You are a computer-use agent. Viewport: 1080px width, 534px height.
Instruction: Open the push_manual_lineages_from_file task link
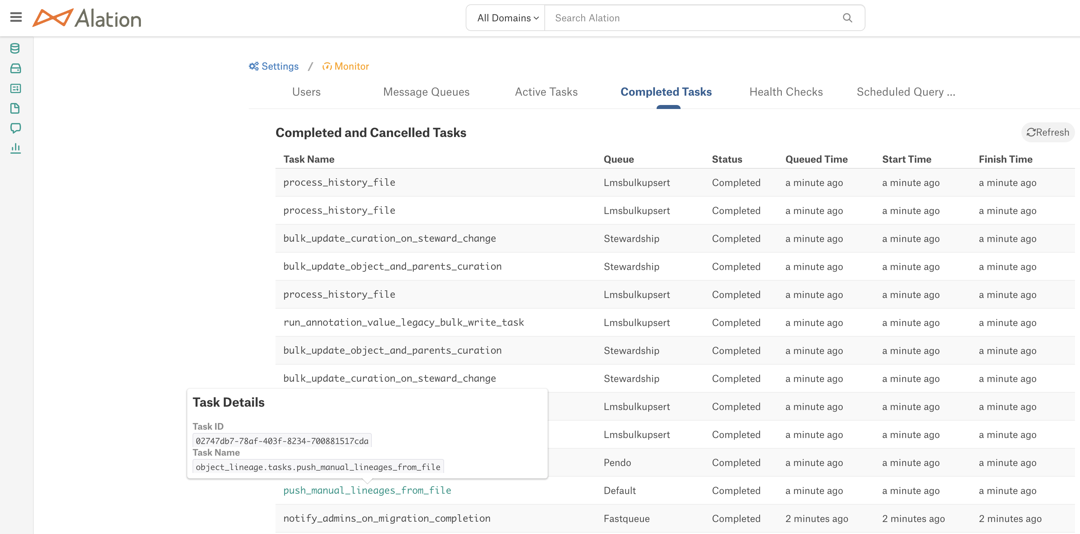pos(367,491)
